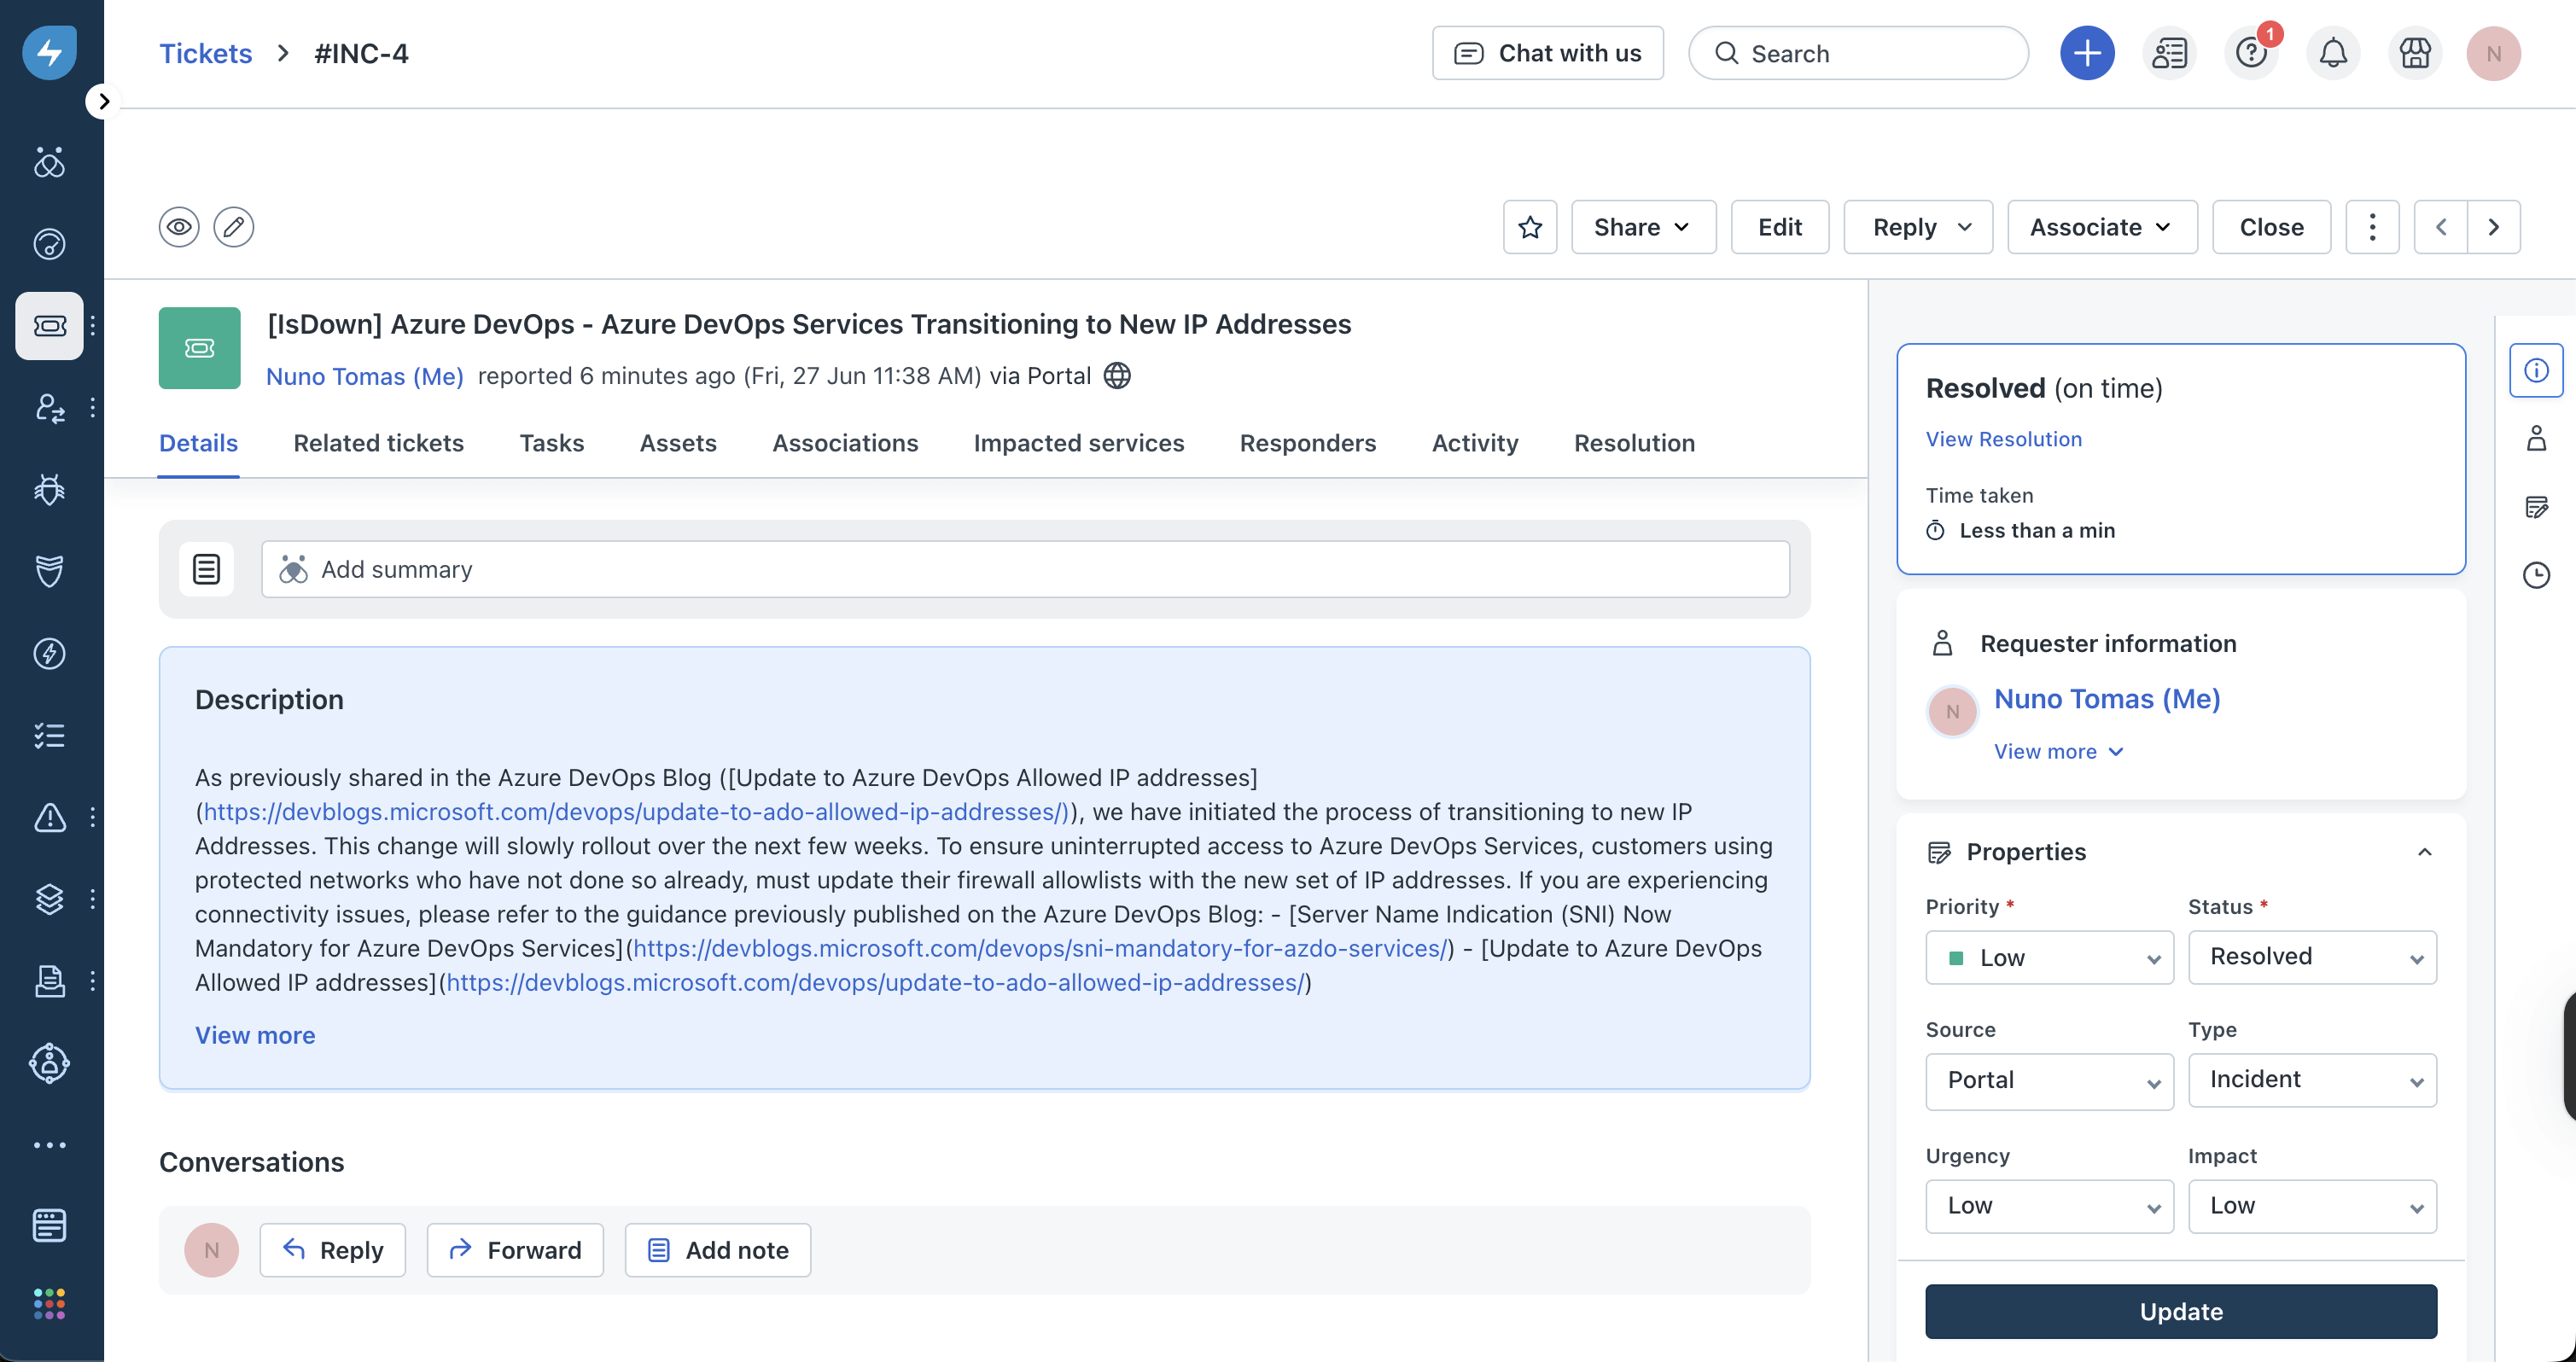The image size is (2576, 1362).
Task: Click the Add note button
Action: pyautogui.click(x=718, y=1250)
